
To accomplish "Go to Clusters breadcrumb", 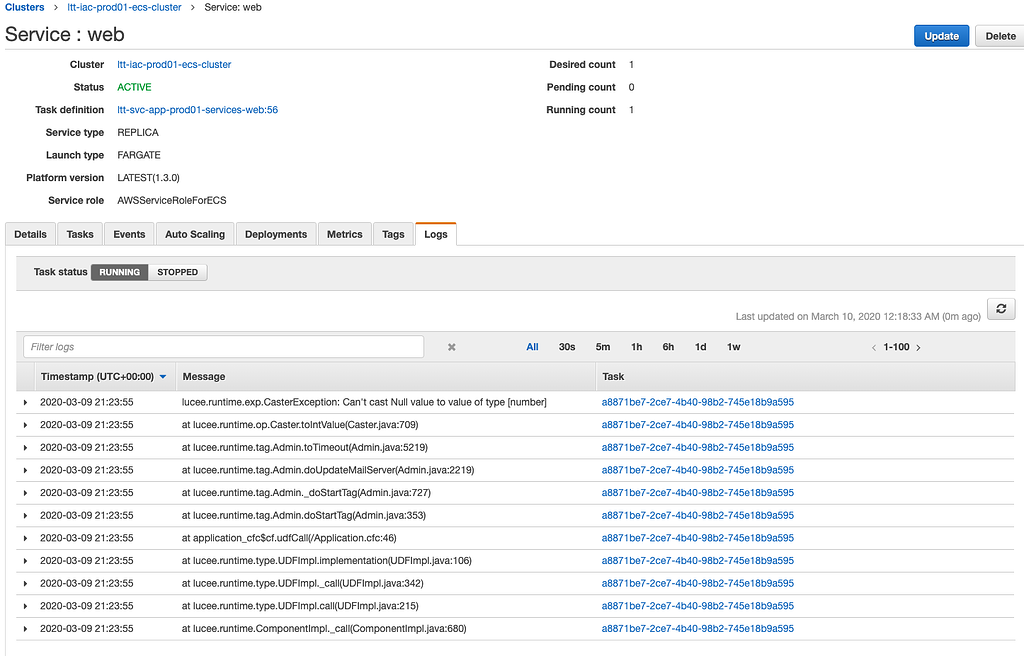I will tap(25, 7).
